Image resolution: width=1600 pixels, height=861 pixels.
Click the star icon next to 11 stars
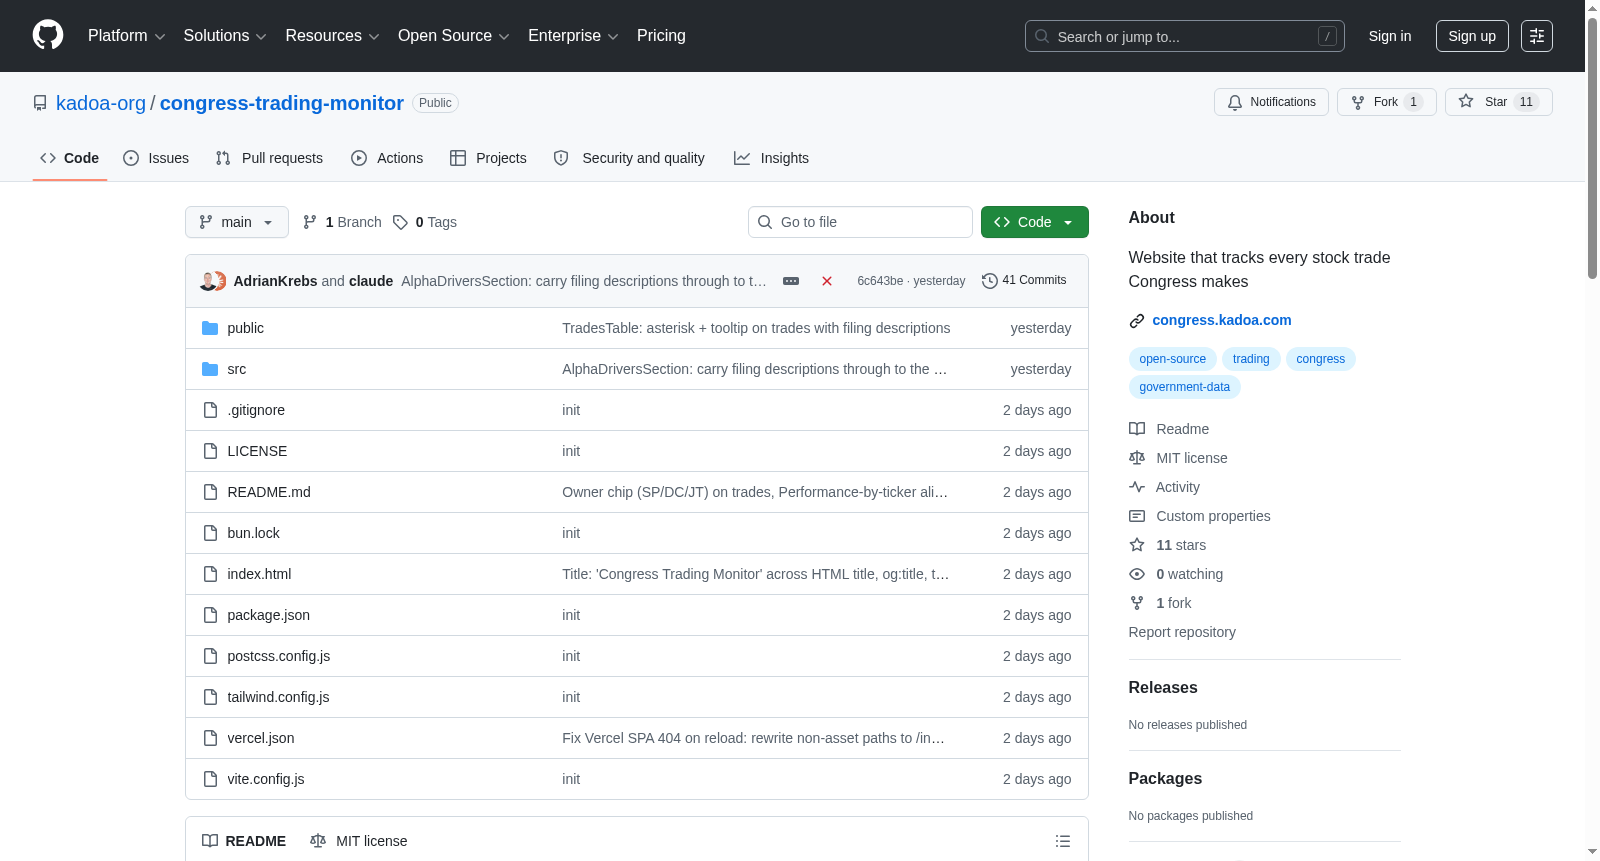click(1137, 545)
